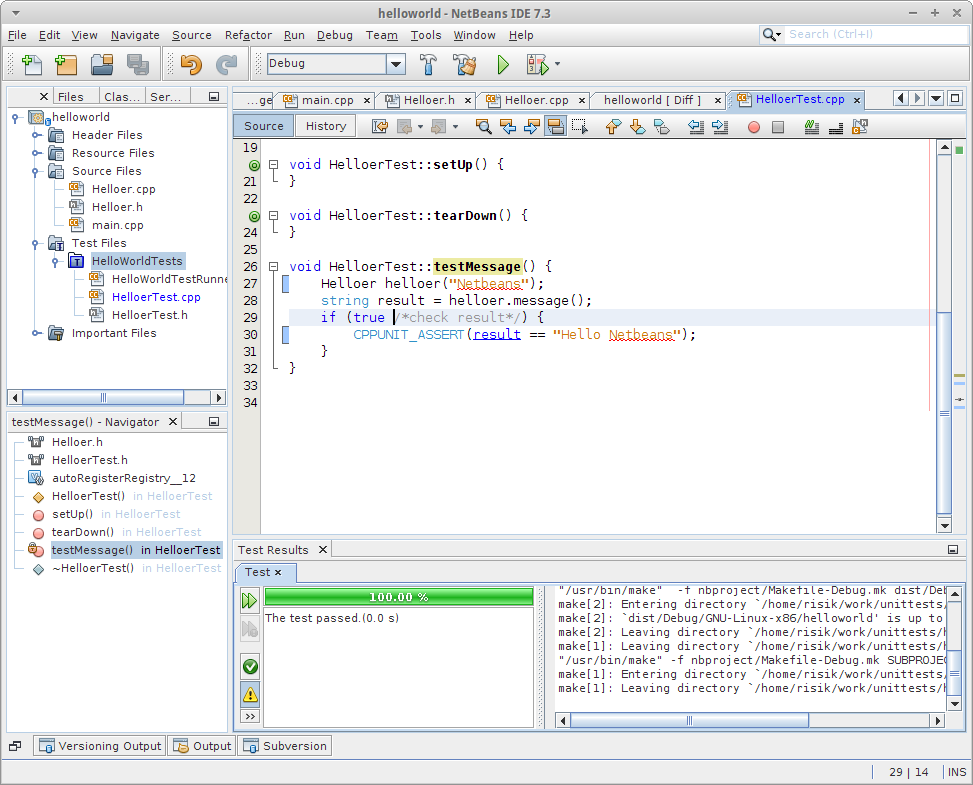Switch to the Helloer.cpp editor tab
This screenshot has width=973, height=785.
(x=535, y=100)
